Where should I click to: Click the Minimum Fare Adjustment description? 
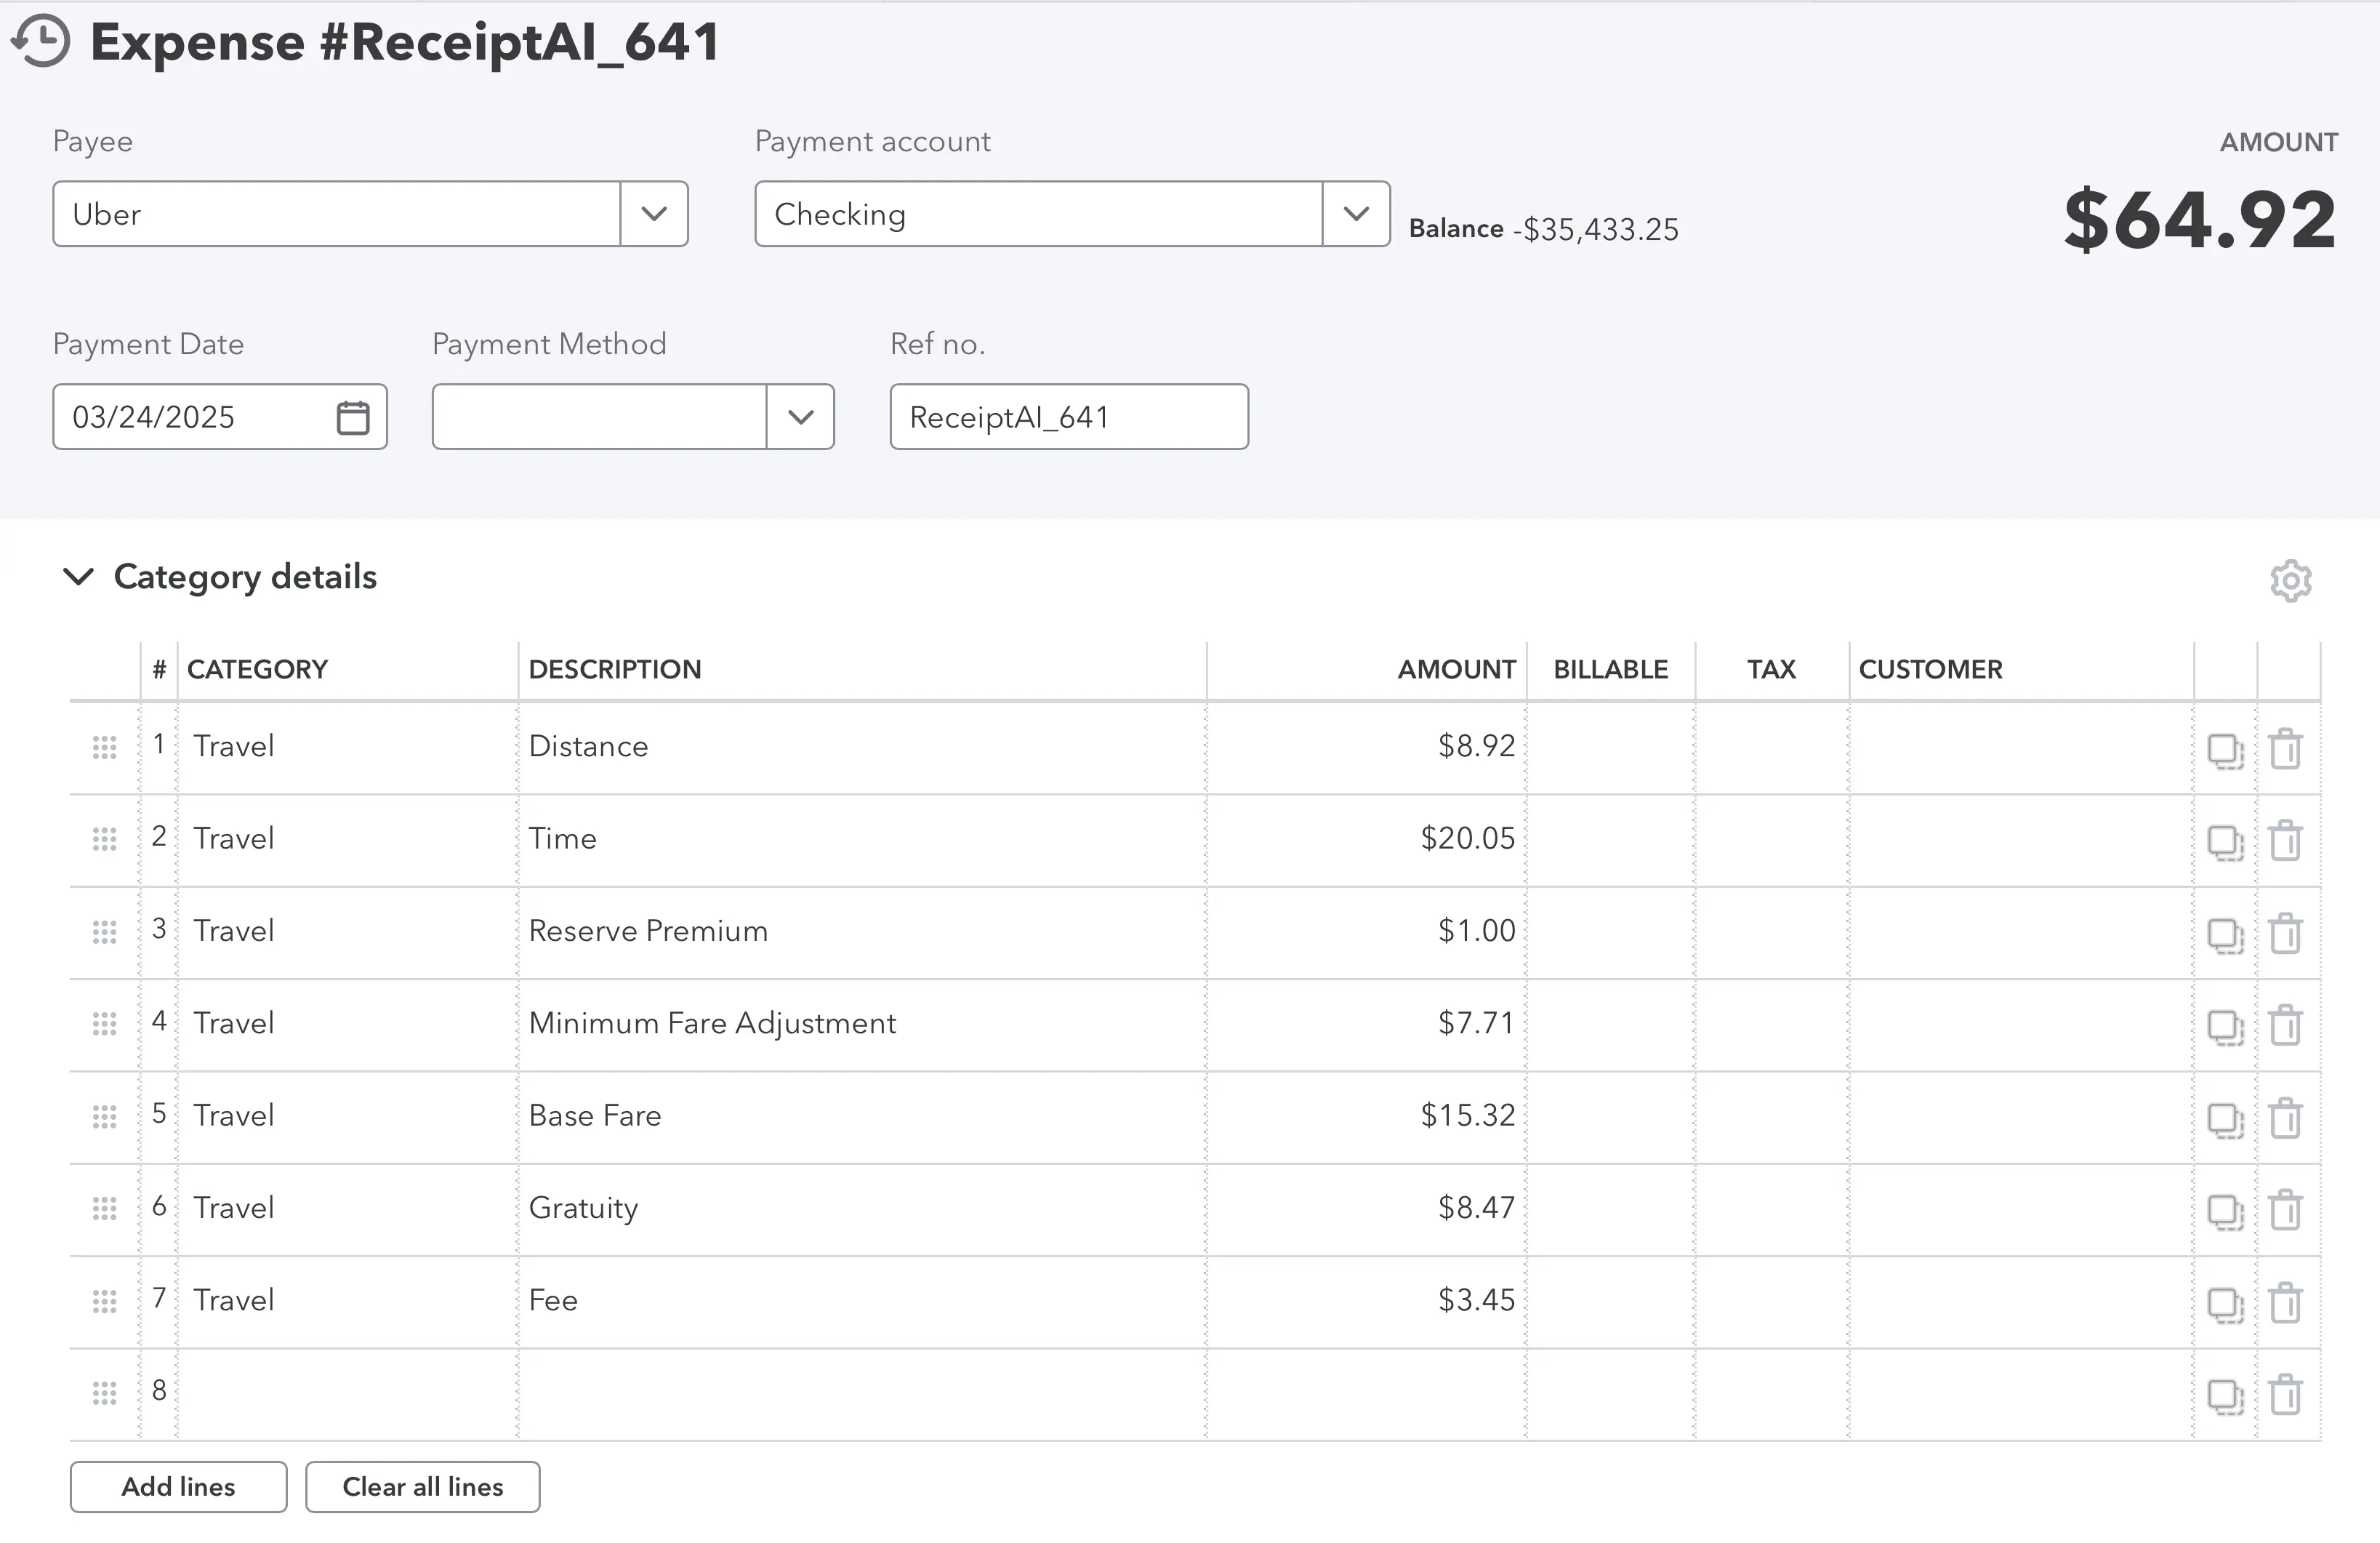862,1024
